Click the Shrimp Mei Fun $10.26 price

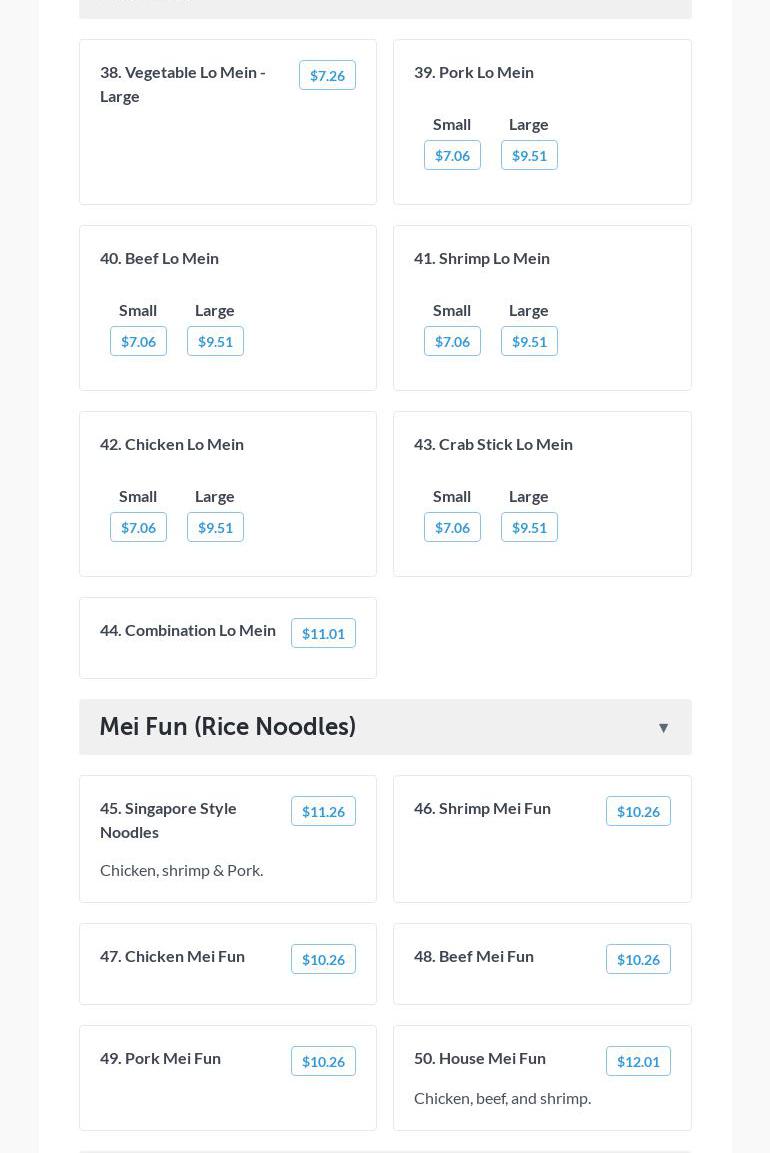pos(638,812)
